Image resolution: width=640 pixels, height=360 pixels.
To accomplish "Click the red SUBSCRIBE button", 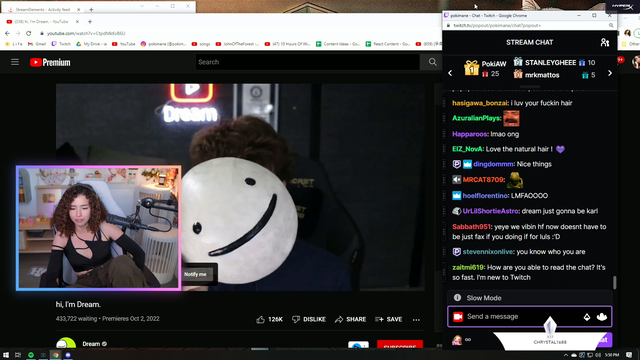I will click(x=400, y=345).
